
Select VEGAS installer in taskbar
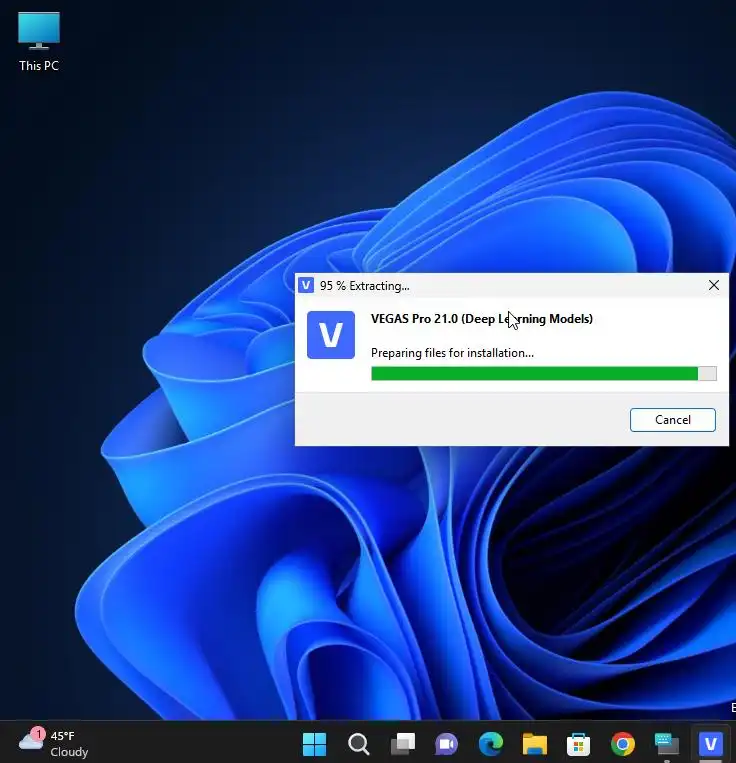pyautogui.click(x=711, y=744)
